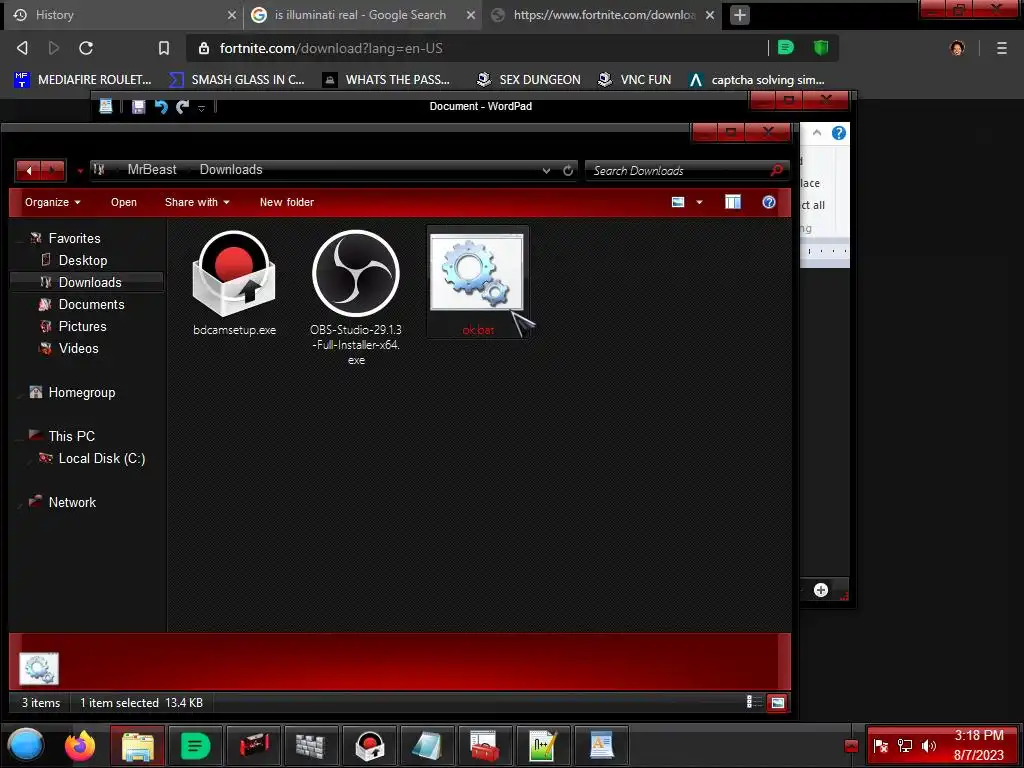
Task: Click the green shield extension icon
Action: [x=821, y=47]
